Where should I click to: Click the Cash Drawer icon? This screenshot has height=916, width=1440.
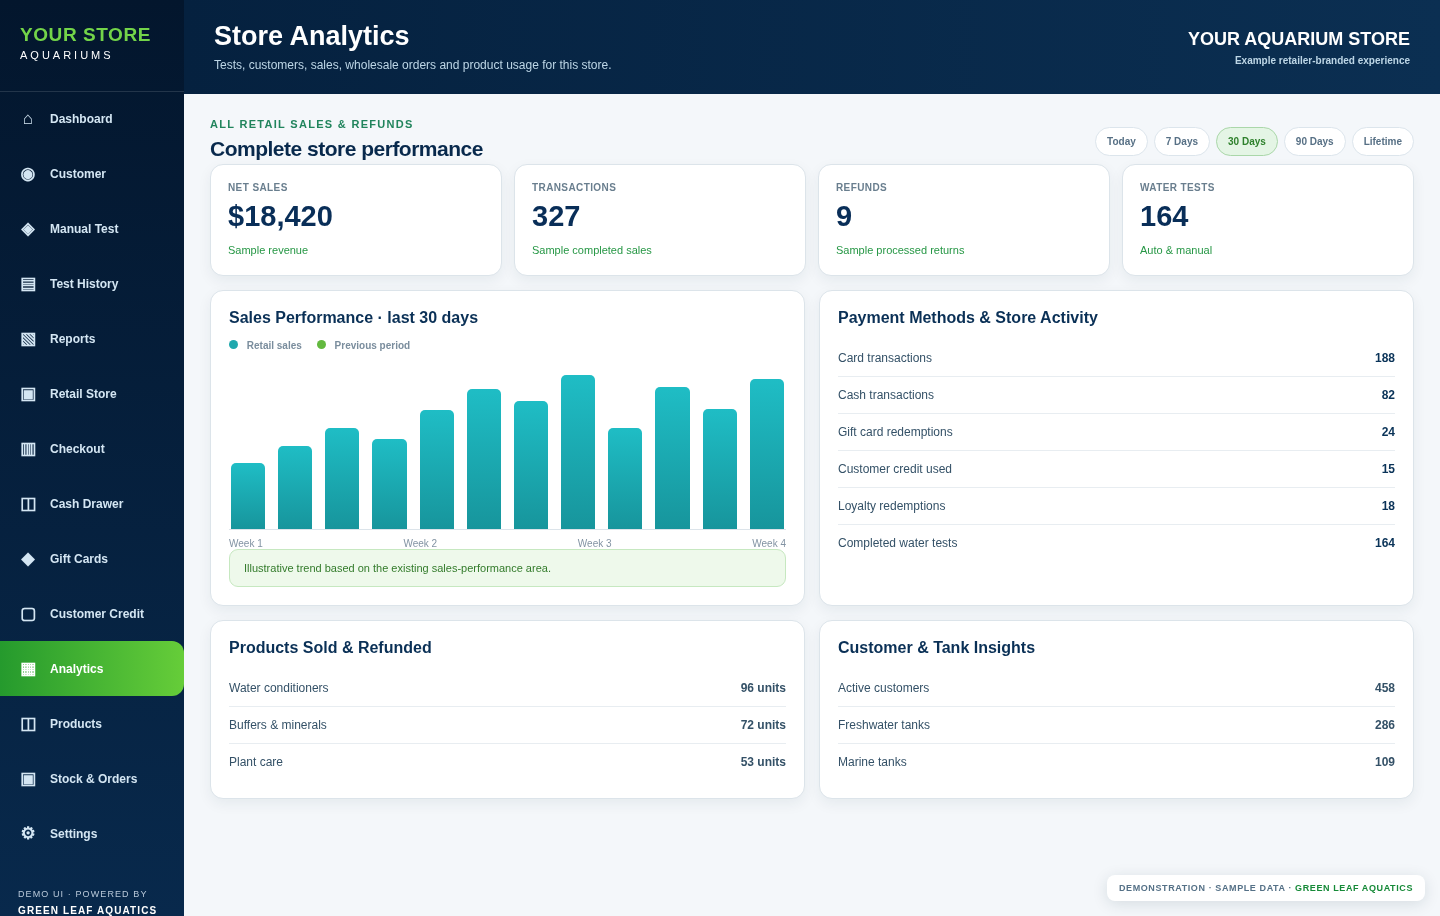click(x=28, y=504)
